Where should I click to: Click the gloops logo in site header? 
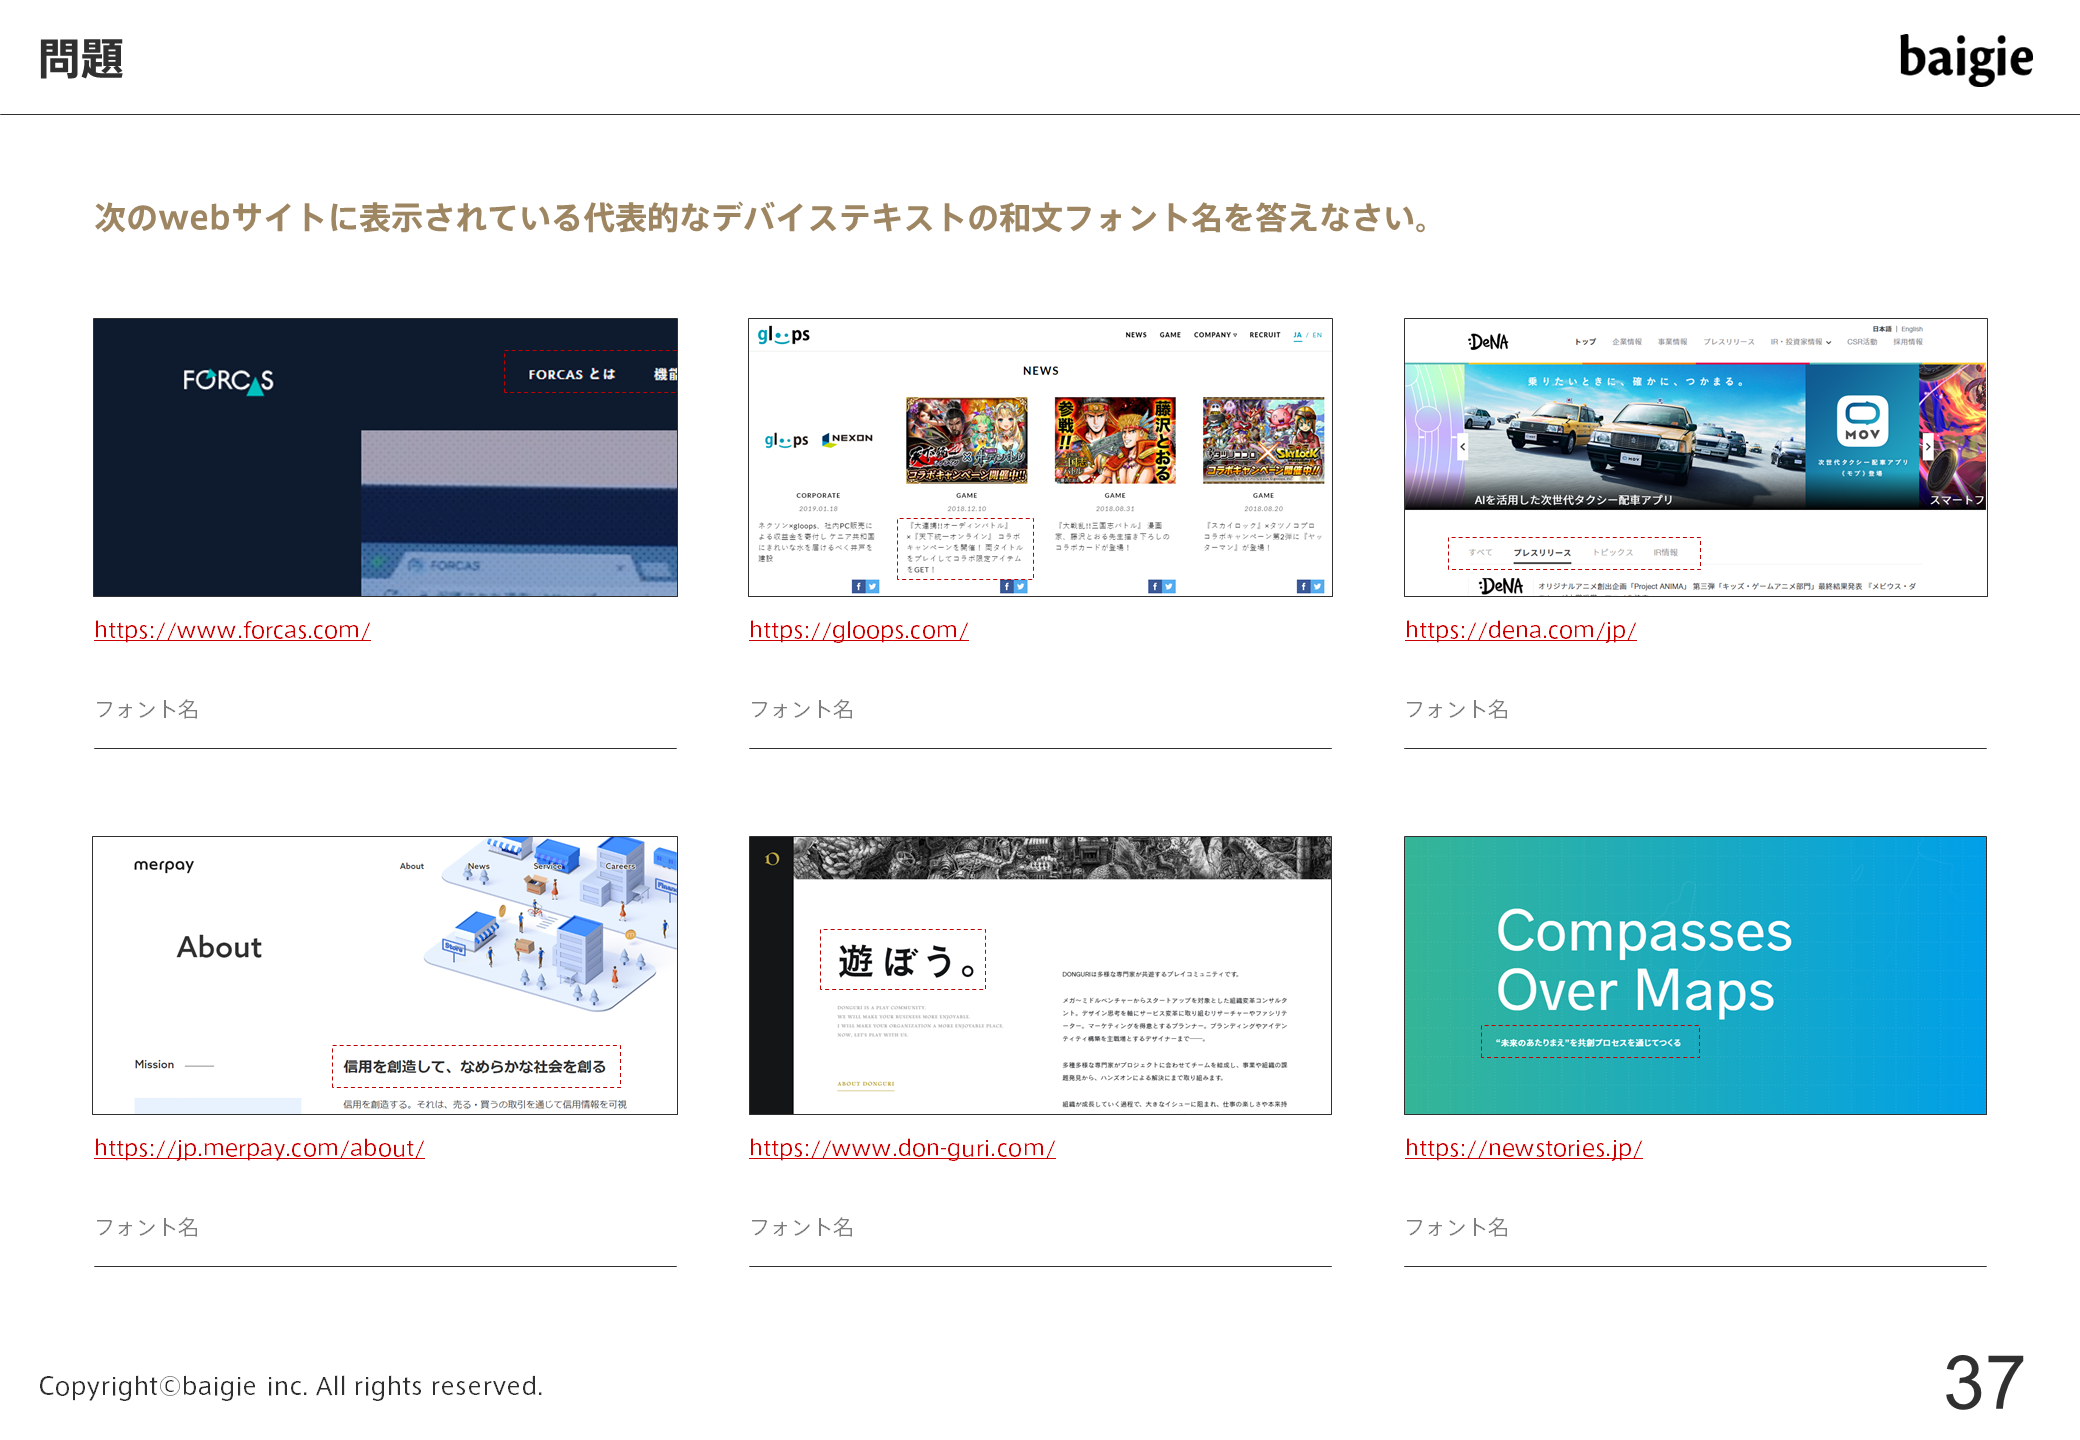[x=783, y=335]
